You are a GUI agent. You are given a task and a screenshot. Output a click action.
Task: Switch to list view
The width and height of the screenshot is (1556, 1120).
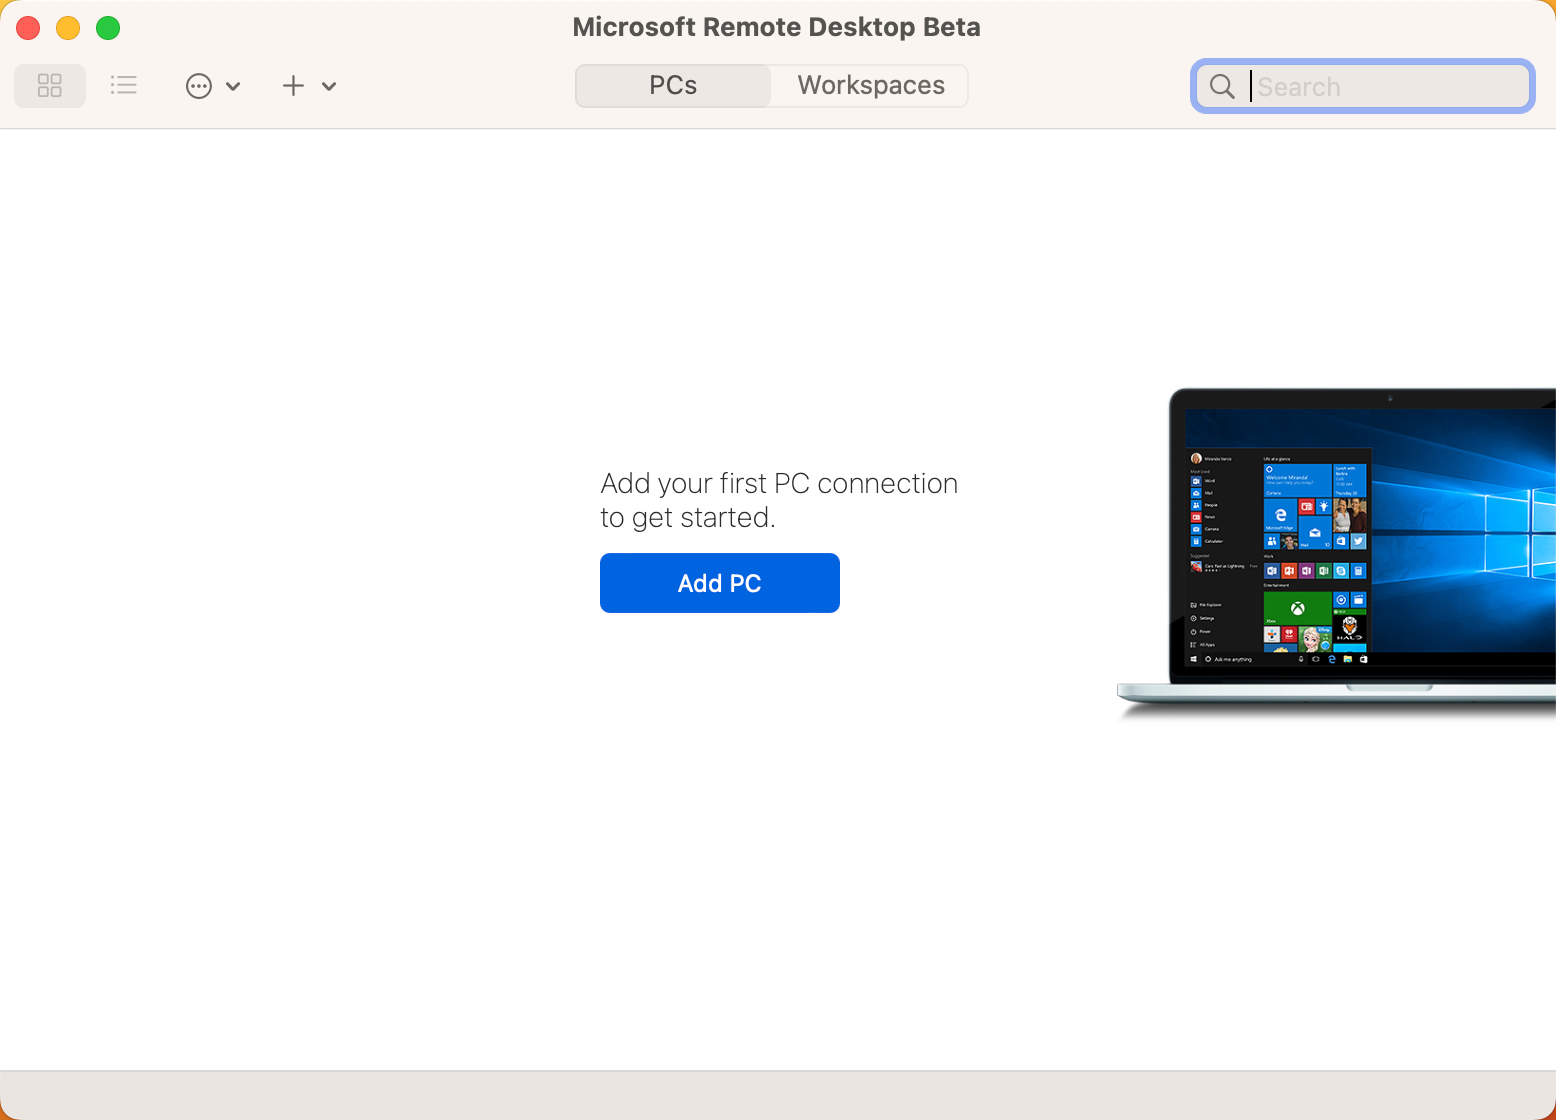(124, 86)
